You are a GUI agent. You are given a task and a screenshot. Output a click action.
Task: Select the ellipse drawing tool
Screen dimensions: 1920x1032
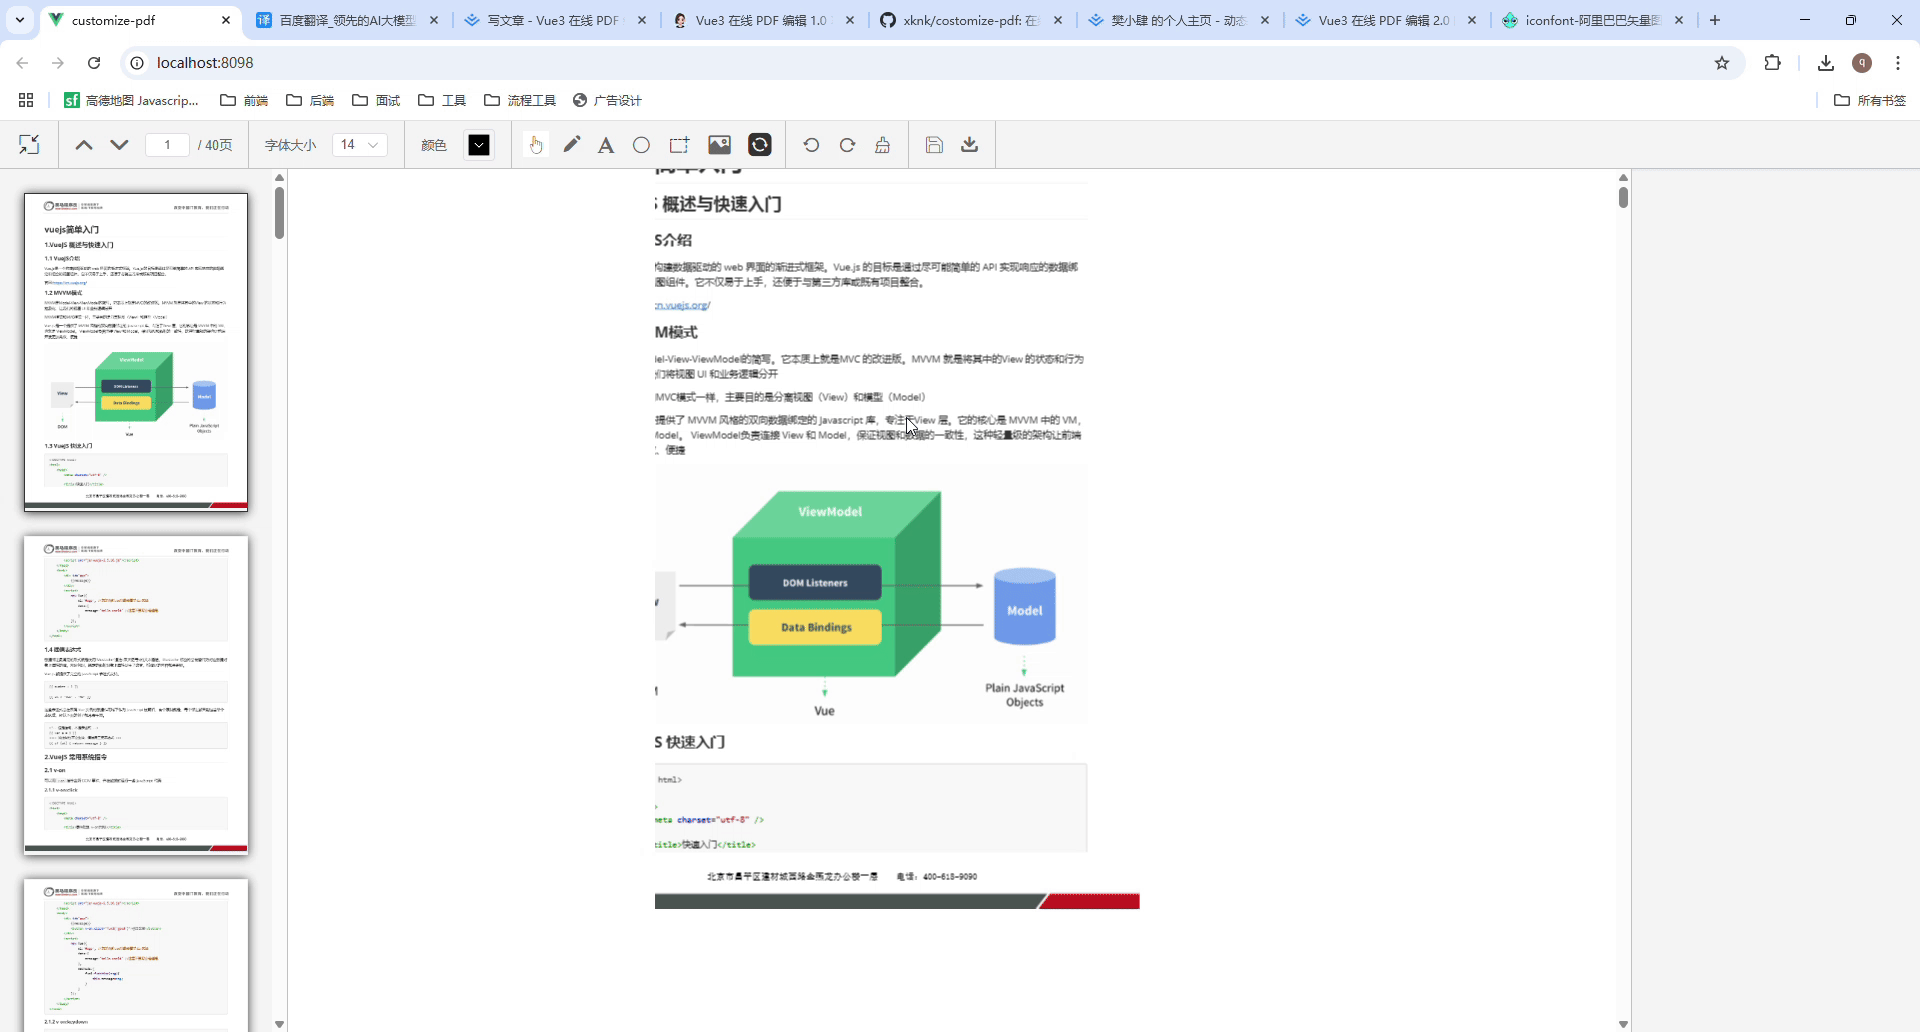(641, 144)
